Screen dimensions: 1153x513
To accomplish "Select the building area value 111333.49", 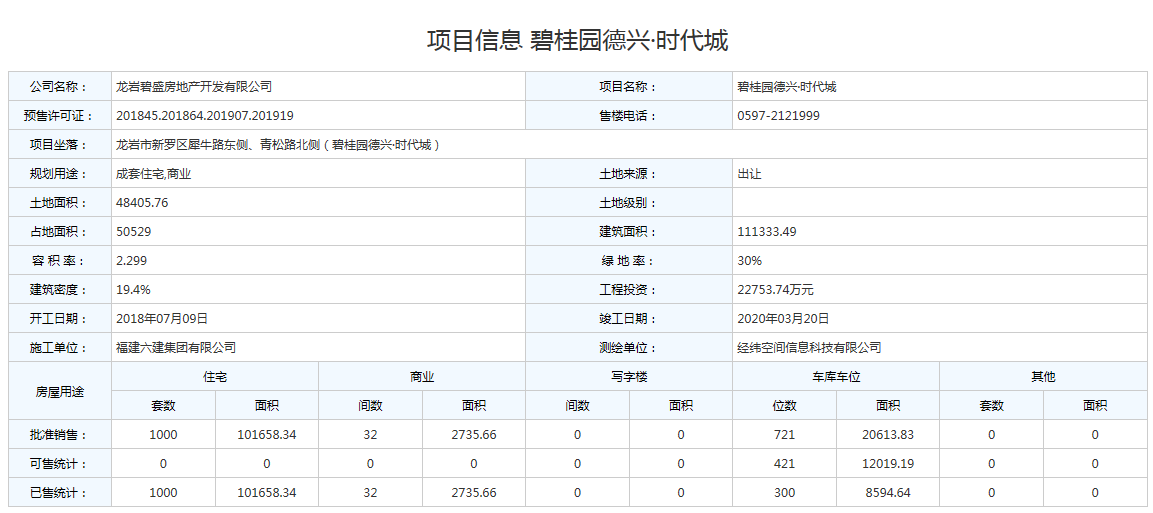I will point(766,232).
